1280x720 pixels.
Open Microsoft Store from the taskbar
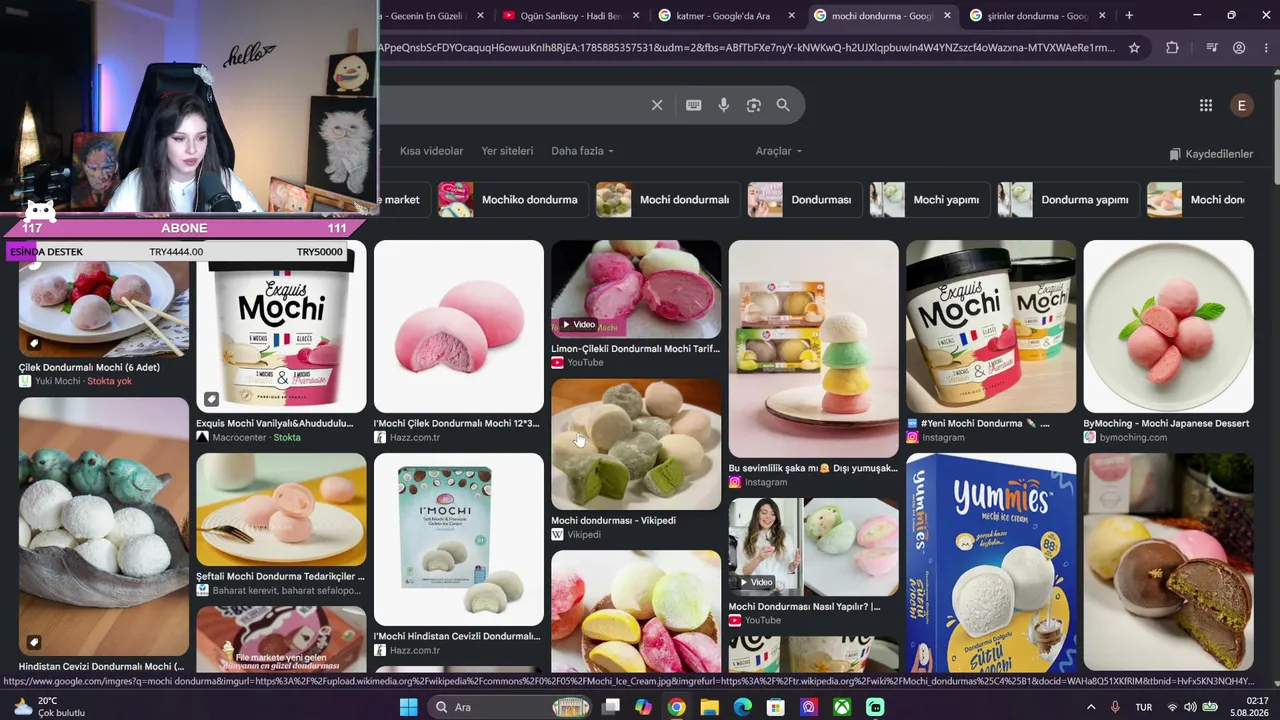[775, 707]
